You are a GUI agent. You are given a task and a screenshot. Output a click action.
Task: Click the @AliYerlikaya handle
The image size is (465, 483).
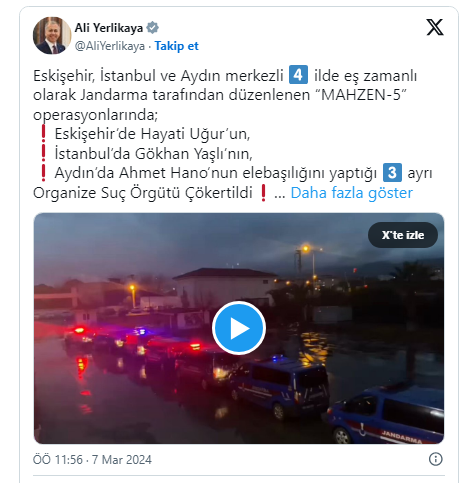(x=110, y=46)
